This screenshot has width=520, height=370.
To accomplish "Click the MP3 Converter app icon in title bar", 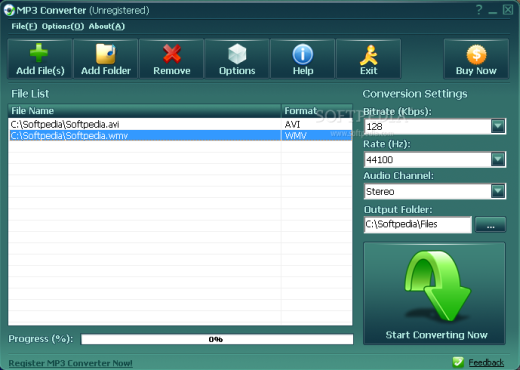I will click(x=9, y=10).
